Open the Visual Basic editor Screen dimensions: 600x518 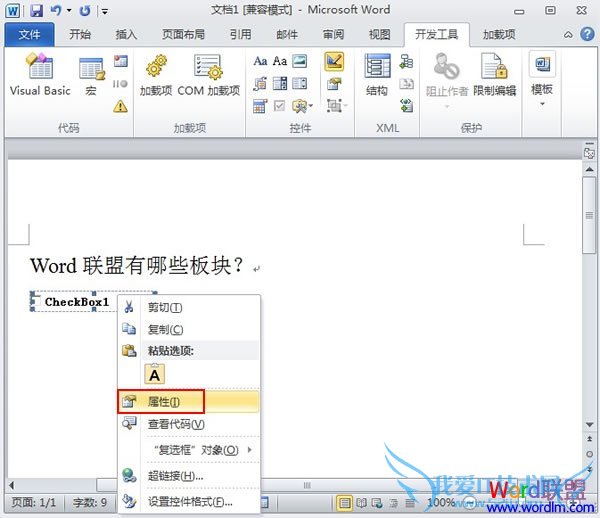point(40,75)
